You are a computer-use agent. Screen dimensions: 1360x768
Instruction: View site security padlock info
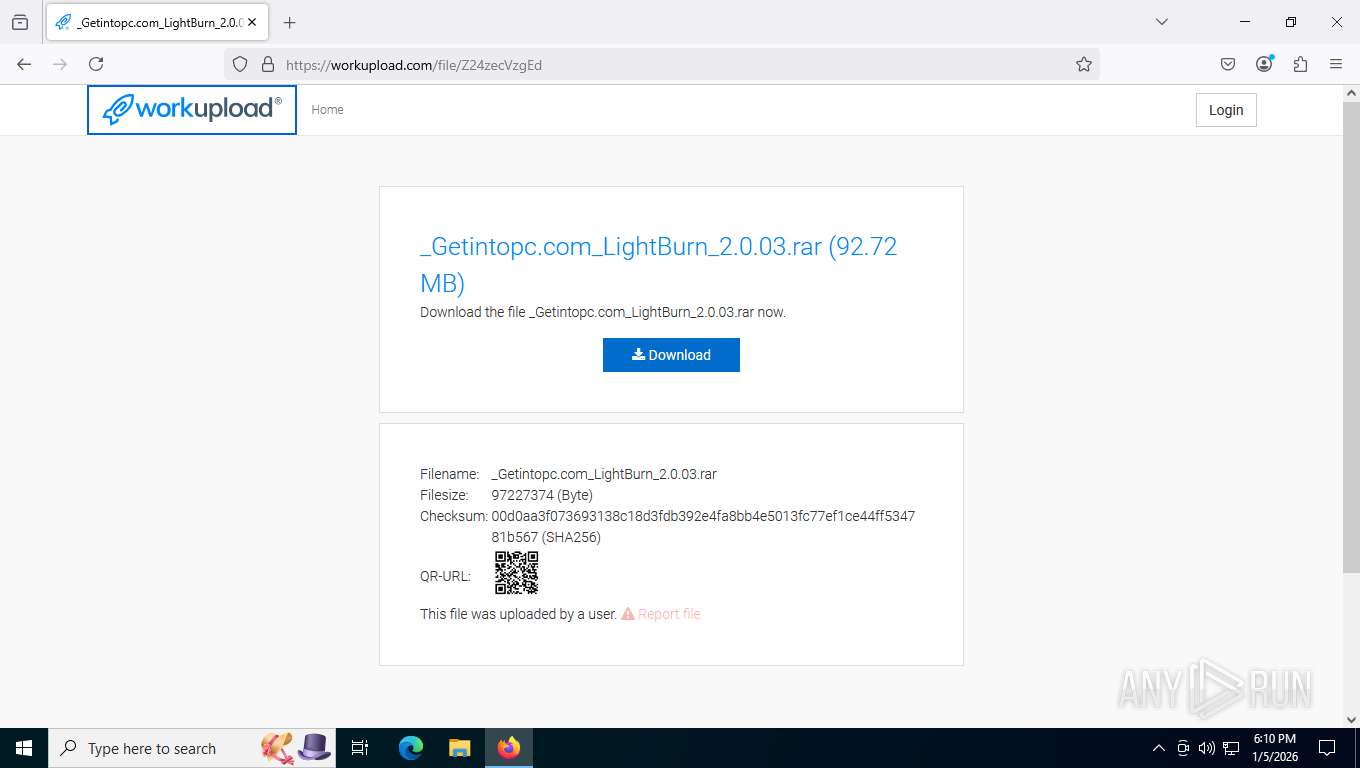click(267, 64)
